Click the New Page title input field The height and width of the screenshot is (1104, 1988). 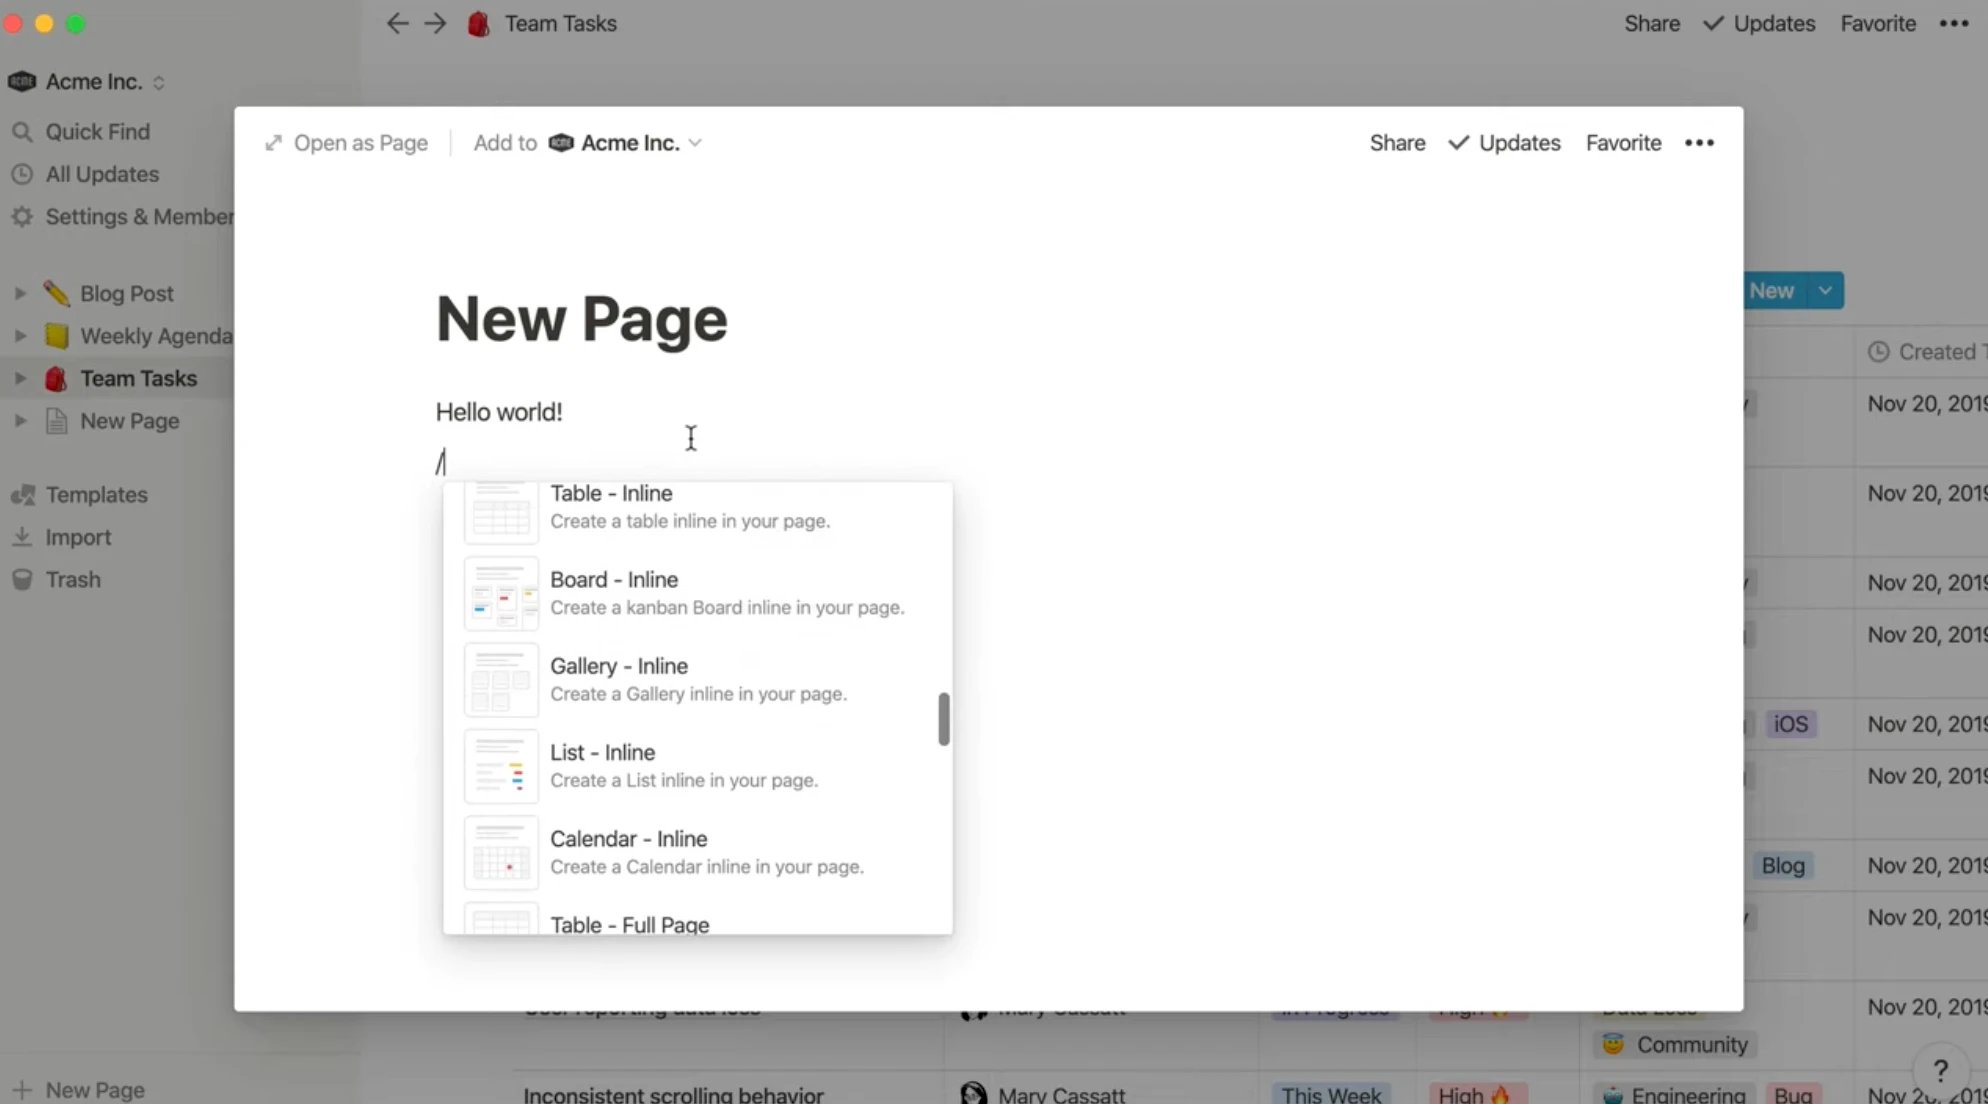pos(580,317)
